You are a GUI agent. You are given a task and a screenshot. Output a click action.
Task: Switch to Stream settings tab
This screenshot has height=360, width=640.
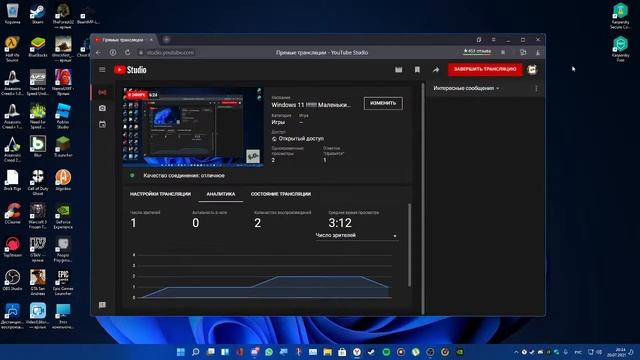pyautogui.click(x=160, y=194)
